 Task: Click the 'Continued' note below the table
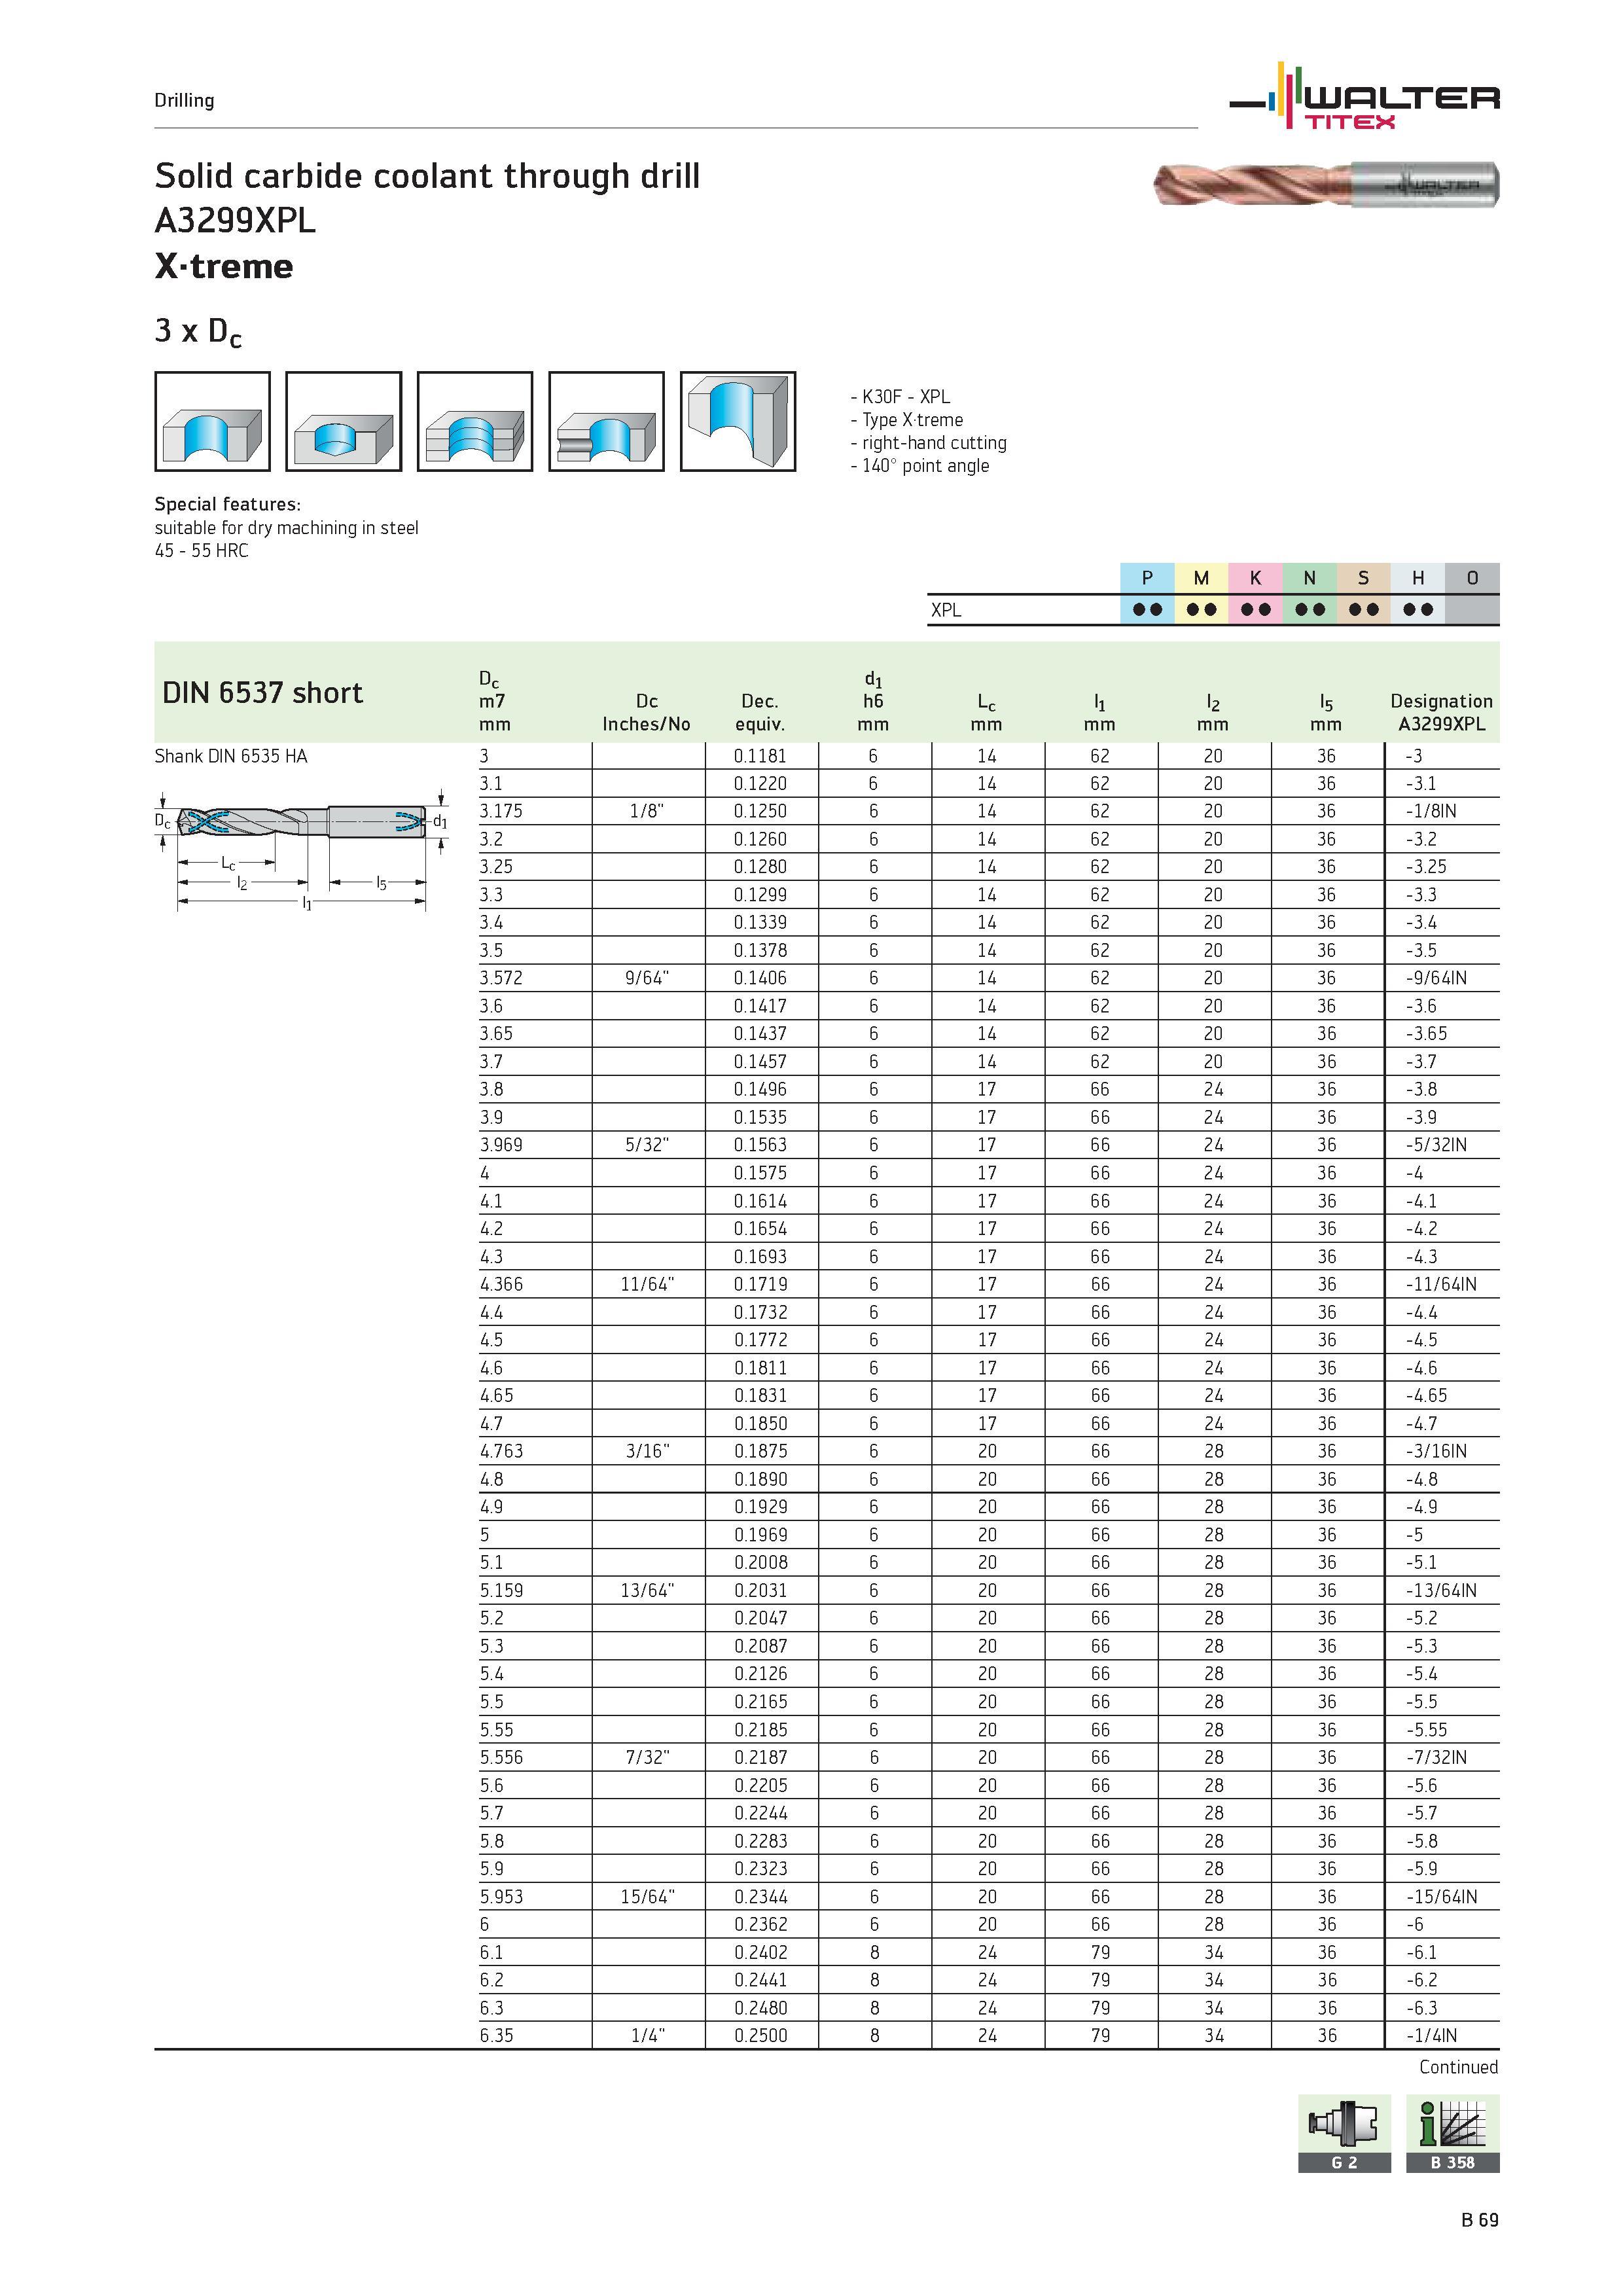tap(1459, 2067)
